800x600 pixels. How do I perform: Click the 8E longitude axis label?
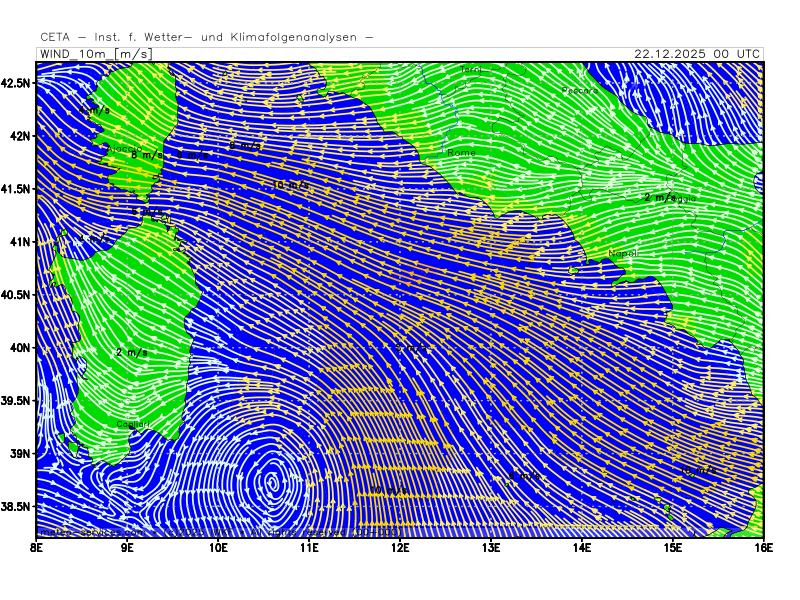37,547
